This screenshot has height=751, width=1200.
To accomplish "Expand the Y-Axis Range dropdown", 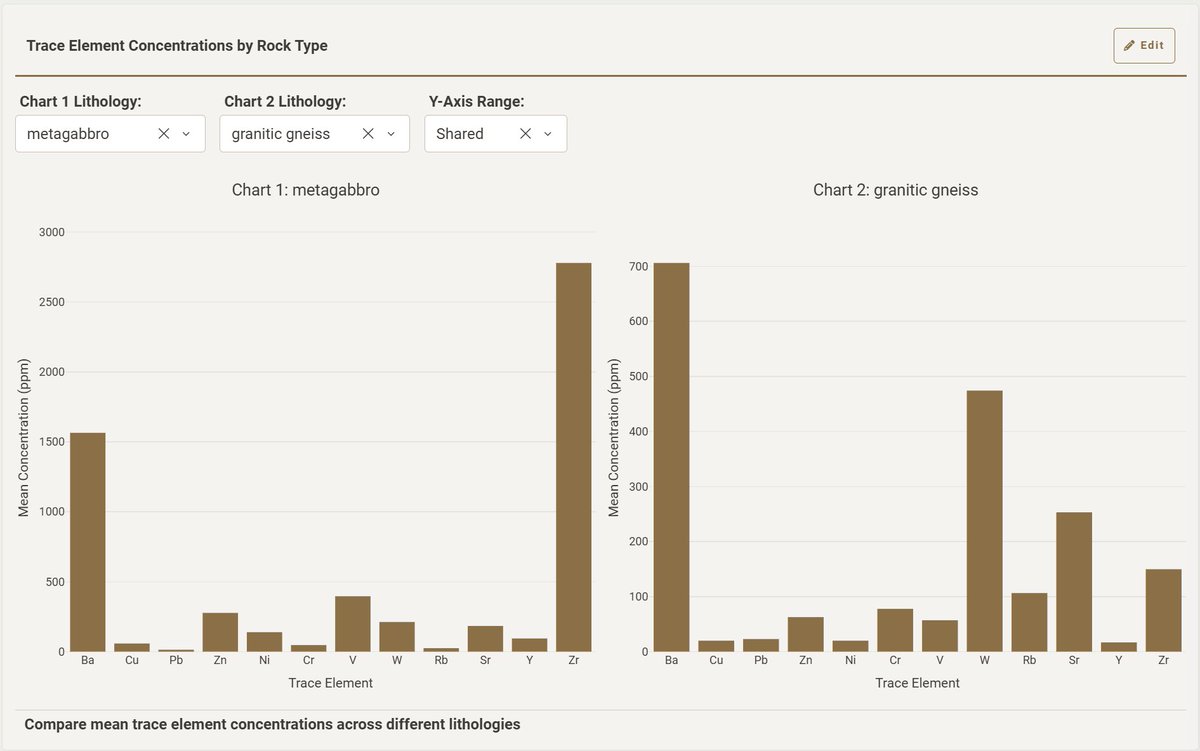I will pyautogui.click(x=546, y=133).
